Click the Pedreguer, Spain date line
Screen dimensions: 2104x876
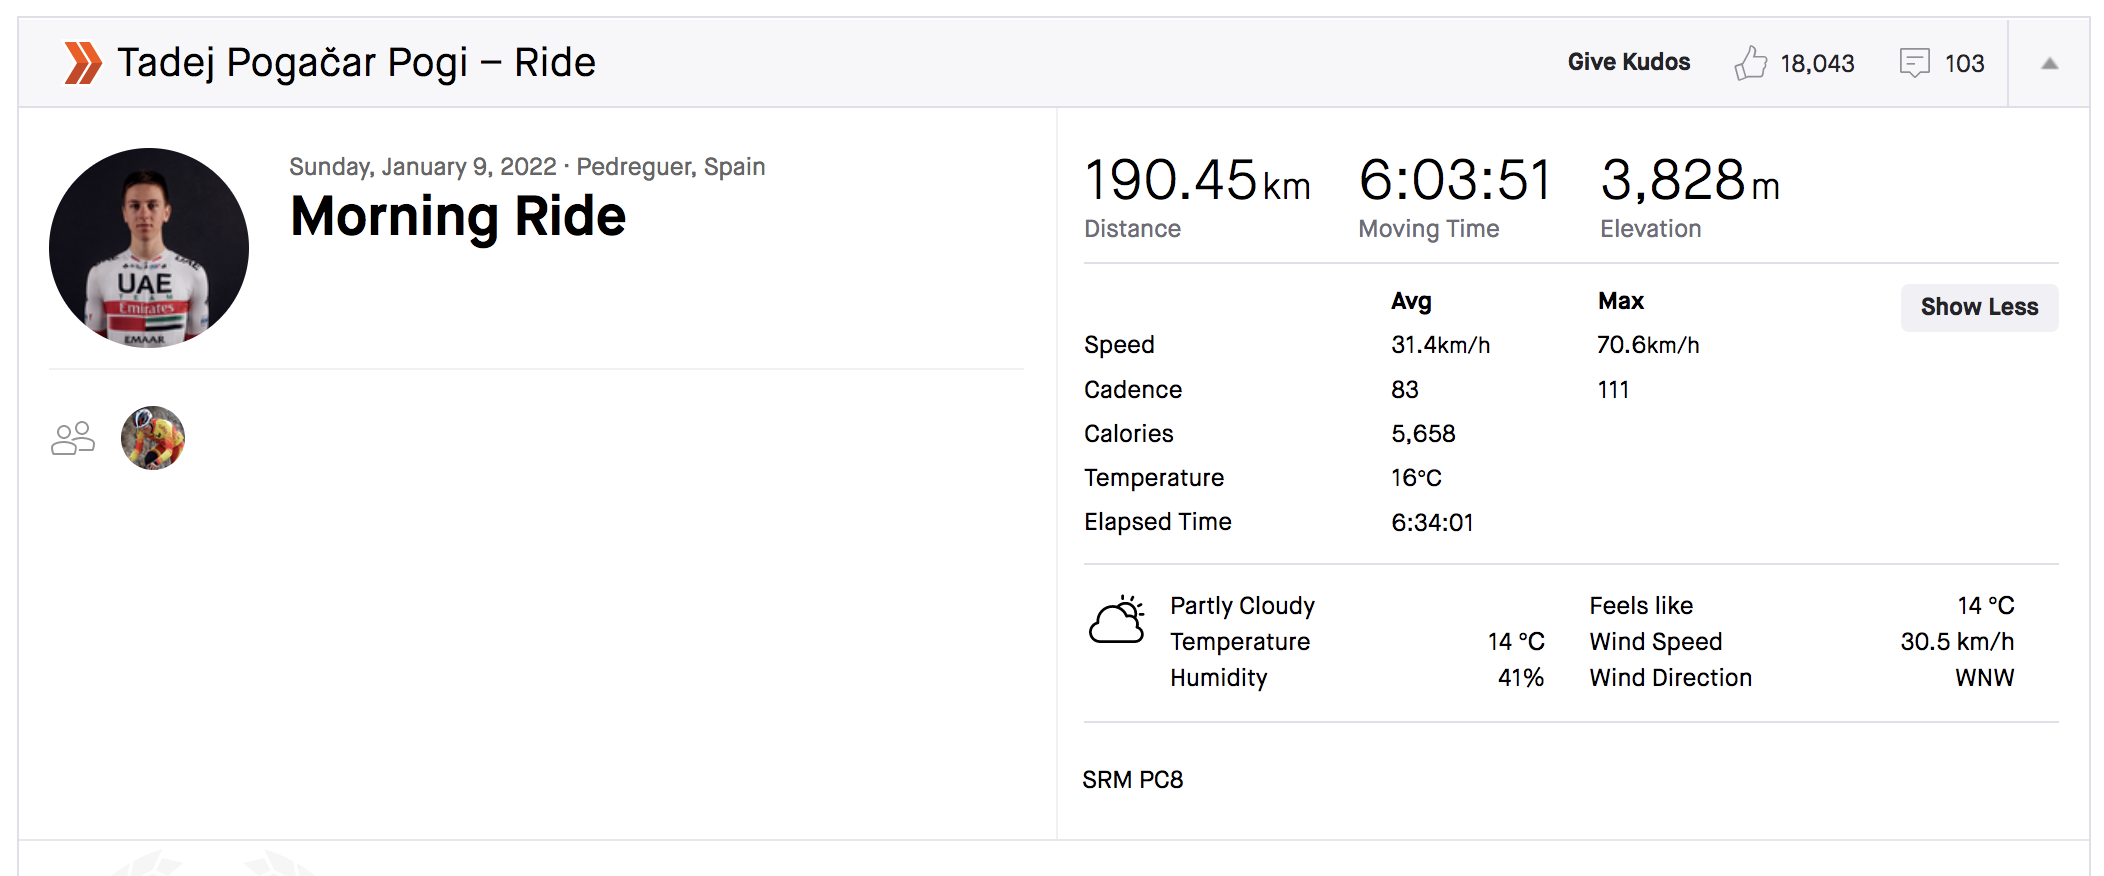(527, 167)
